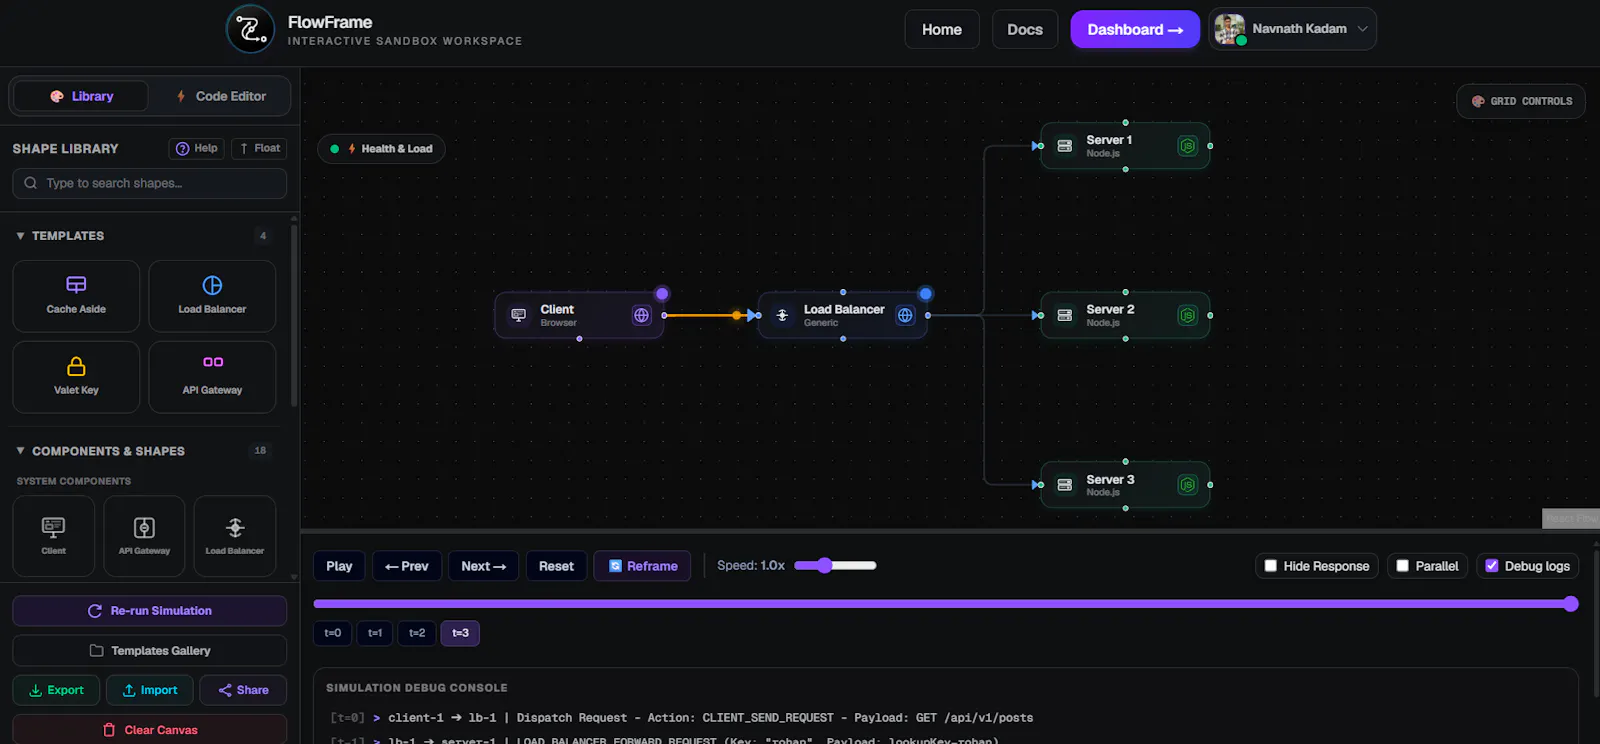Click the globe icon on Client node
This screenshot has width=1600, height=744.
click(x=641, y=315)
